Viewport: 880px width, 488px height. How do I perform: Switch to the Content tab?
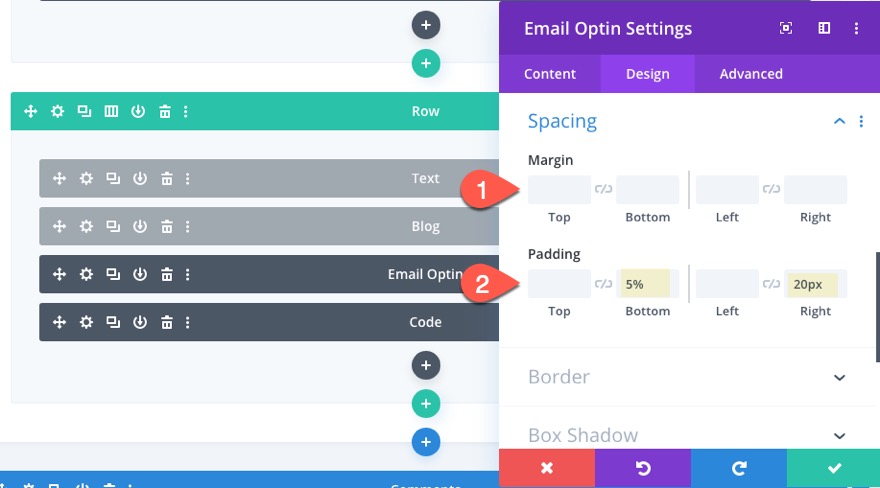pos(550,74)
